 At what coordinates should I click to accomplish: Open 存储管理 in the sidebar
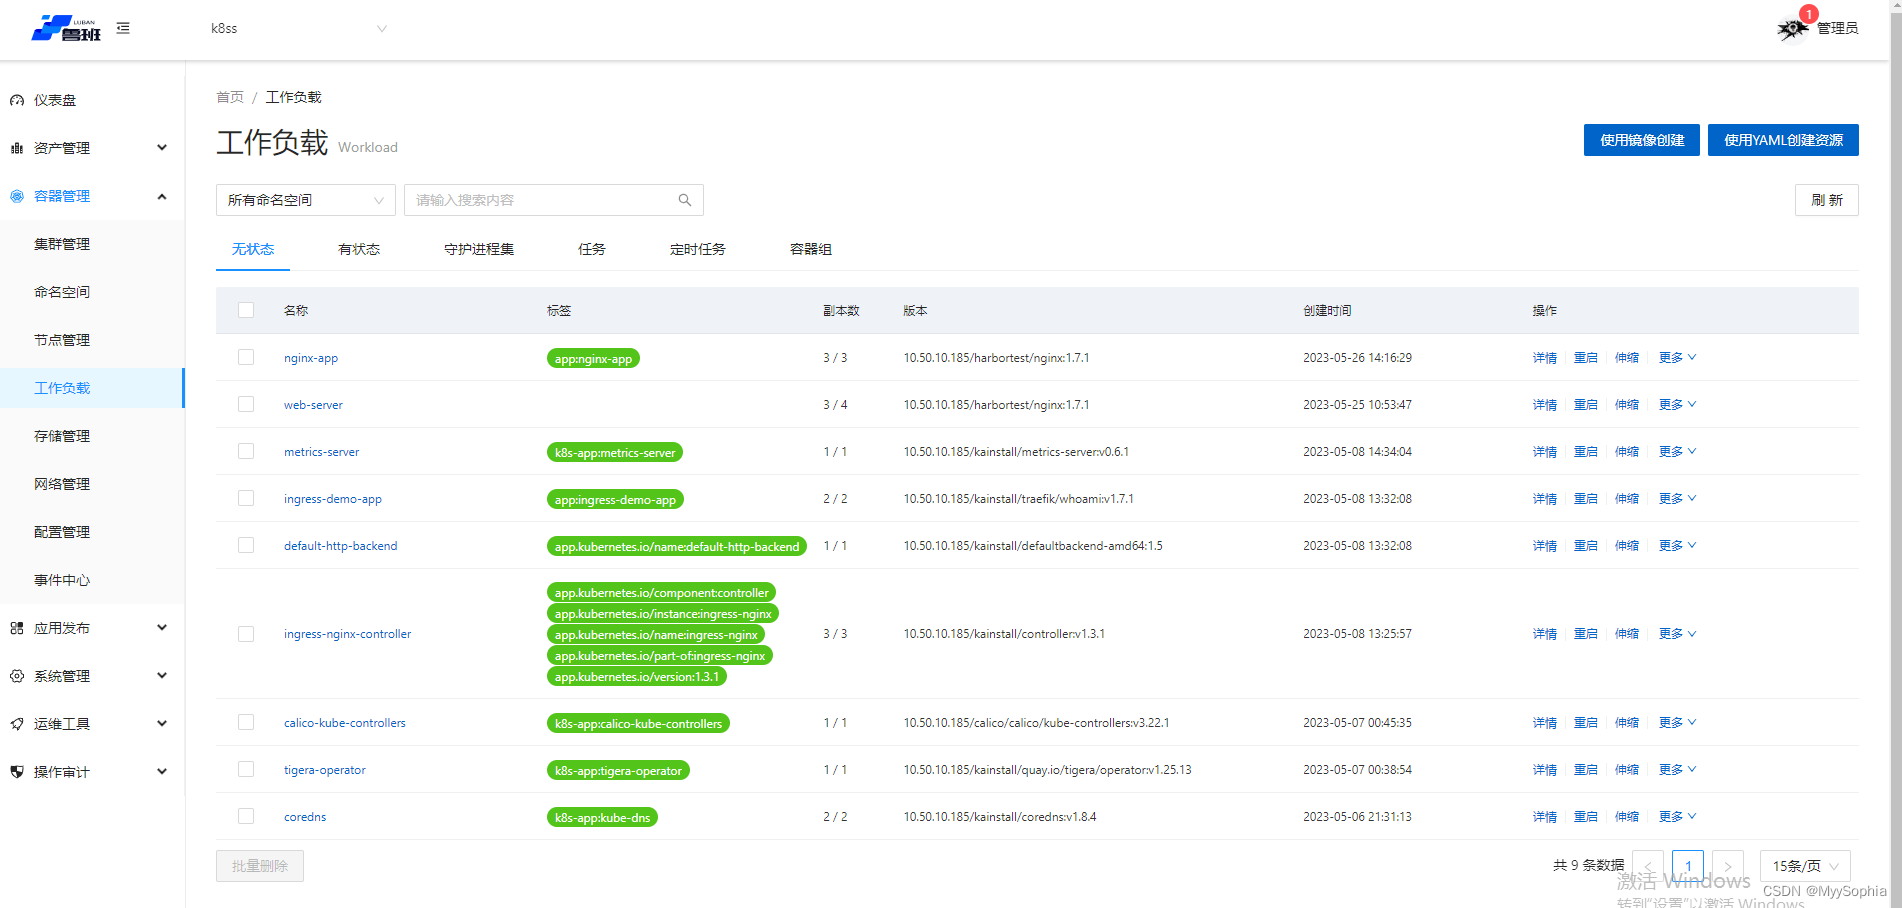(x=62, y=436)
